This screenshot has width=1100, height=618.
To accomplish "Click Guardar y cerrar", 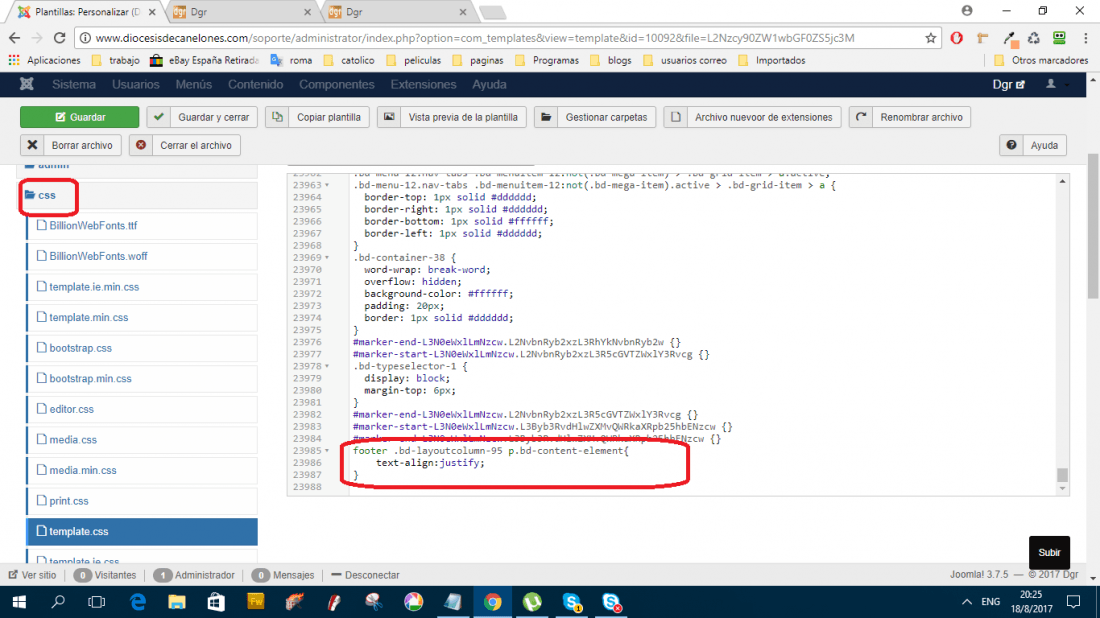I will click(202, 117).
